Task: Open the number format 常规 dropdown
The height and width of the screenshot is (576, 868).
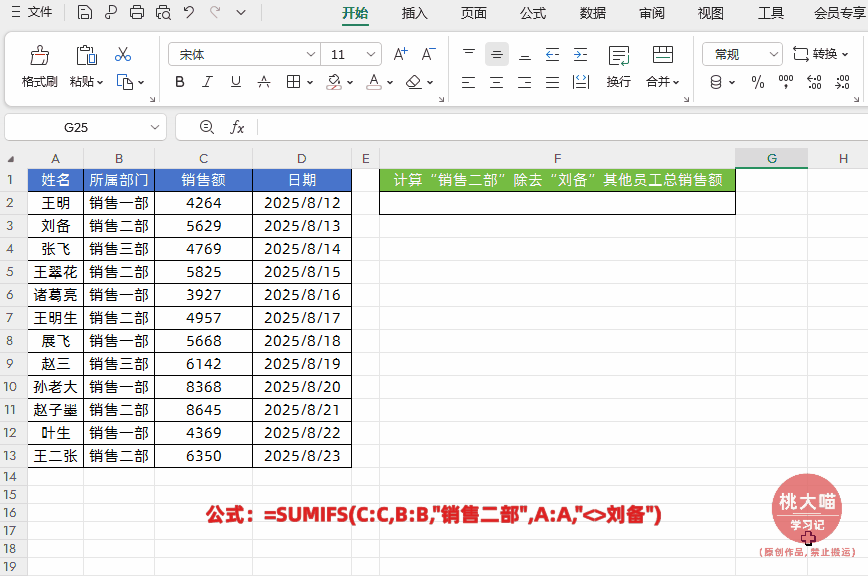Action: (773, 54)
